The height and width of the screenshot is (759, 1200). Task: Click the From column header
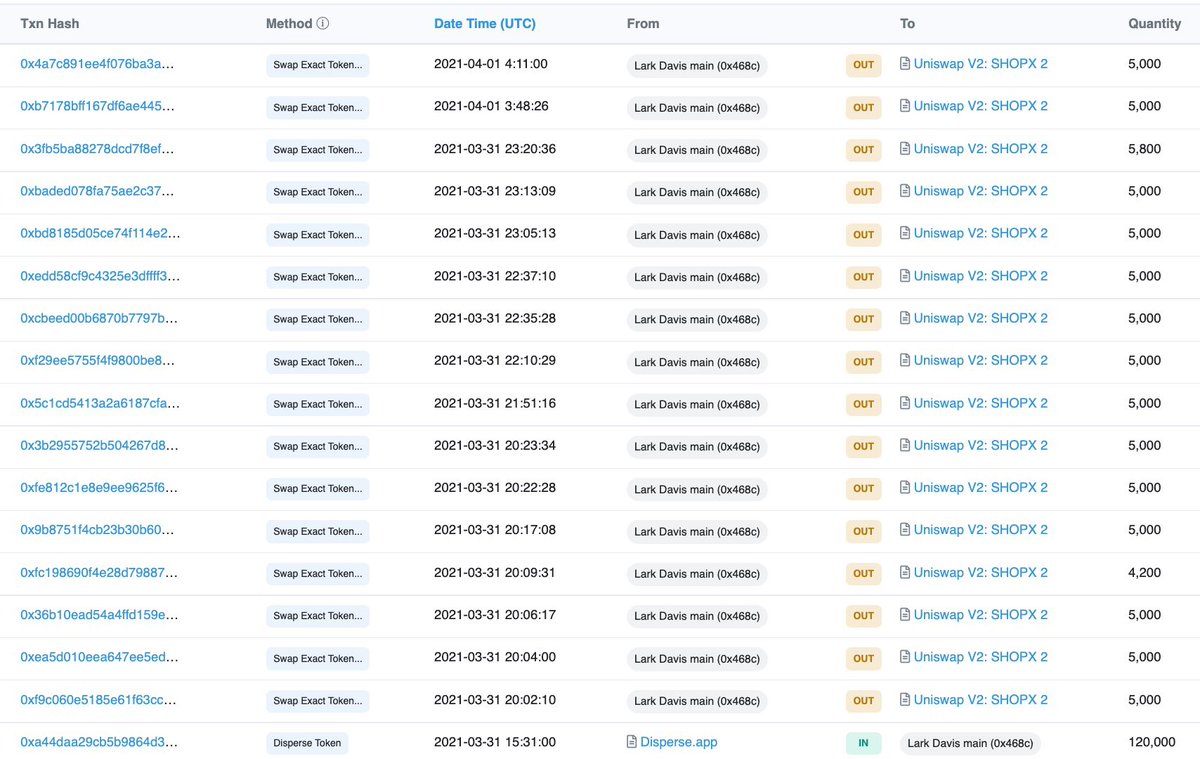pyautogui.click(x=643, y=23)
